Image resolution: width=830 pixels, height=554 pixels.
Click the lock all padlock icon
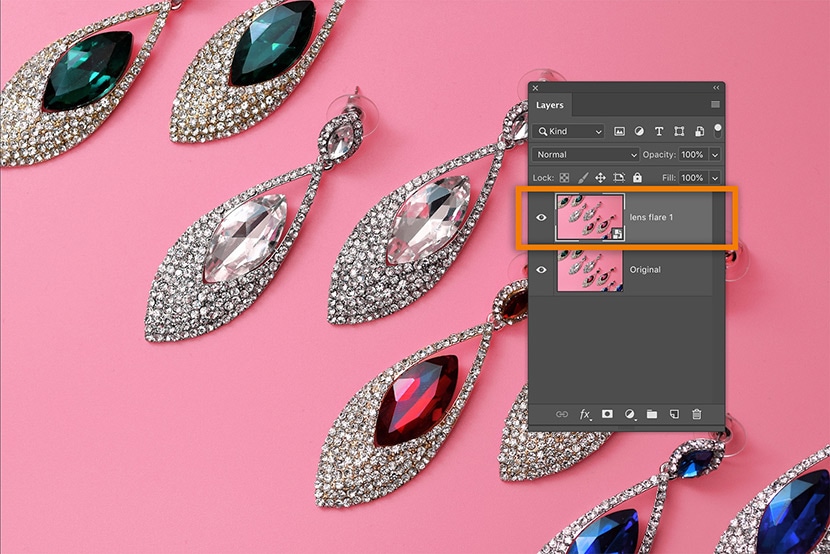coord(637,178)
